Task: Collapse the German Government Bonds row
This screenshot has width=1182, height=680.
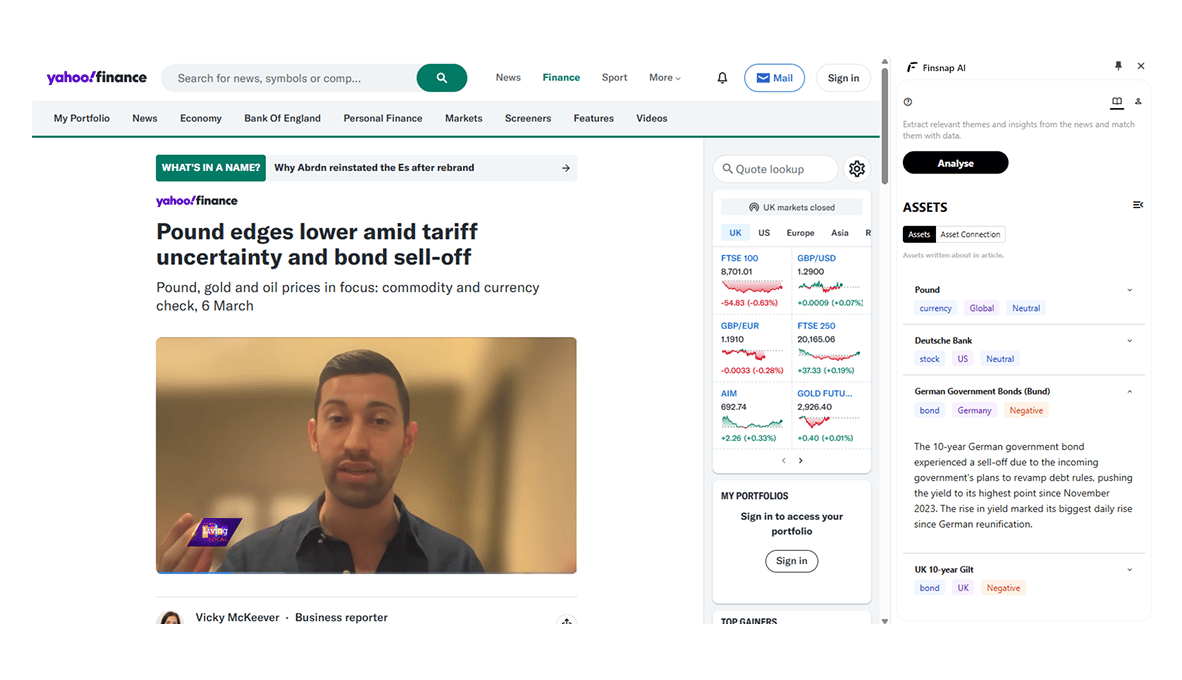Action: point(1129,392)
